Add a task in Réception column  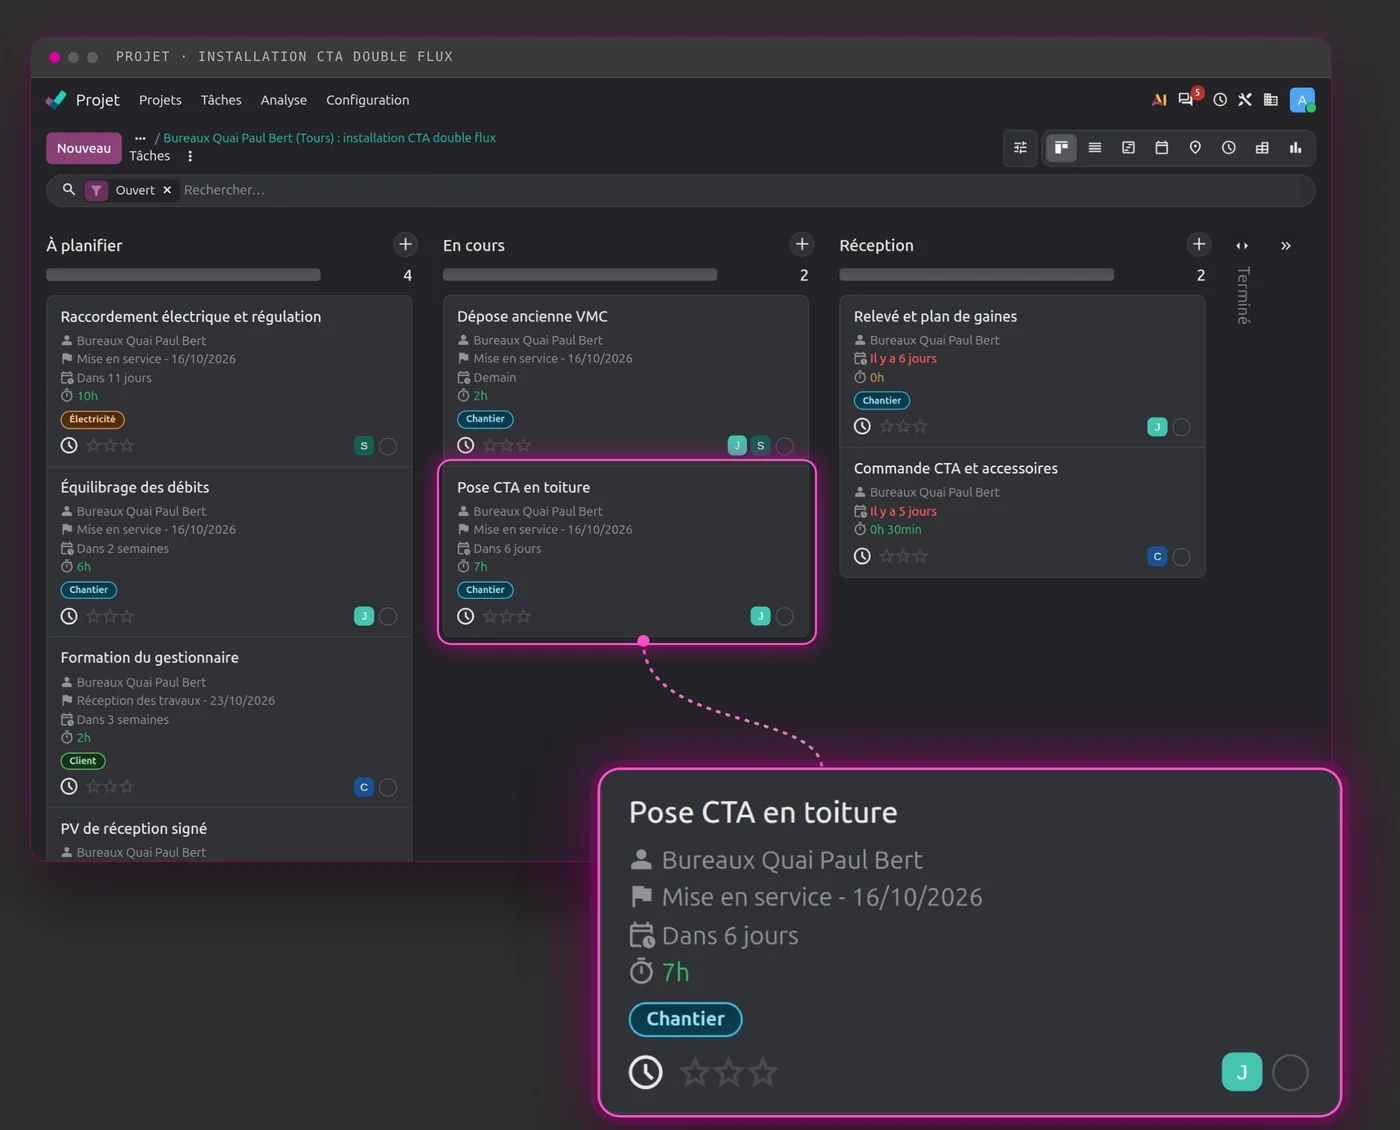1199,244
